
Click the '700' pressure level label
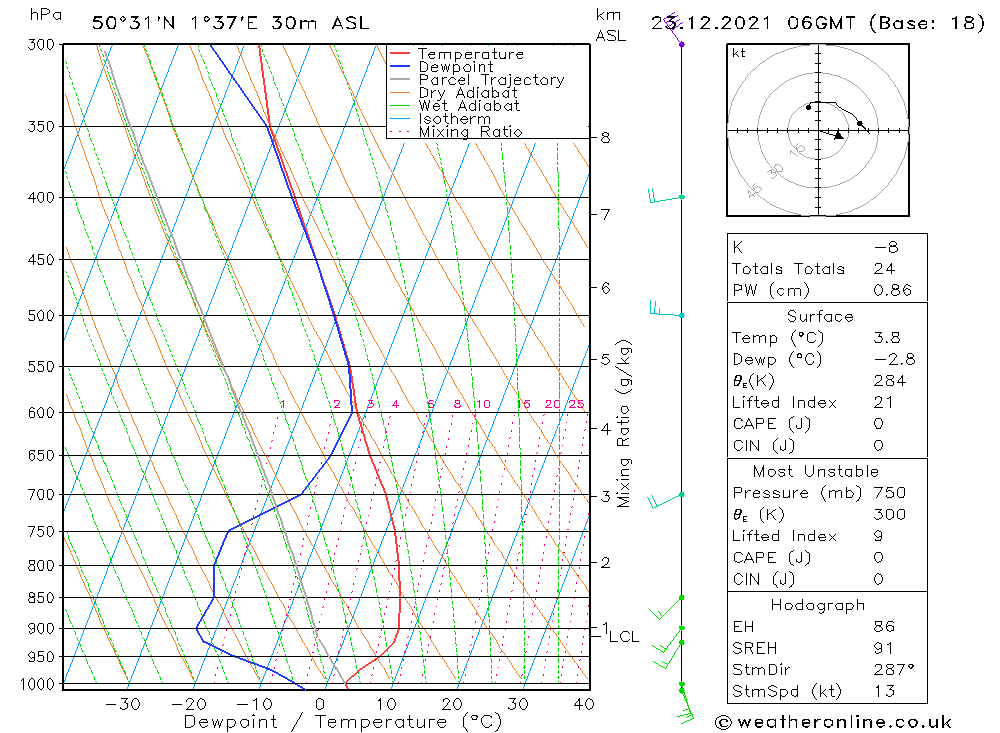(x=41, y=494)
